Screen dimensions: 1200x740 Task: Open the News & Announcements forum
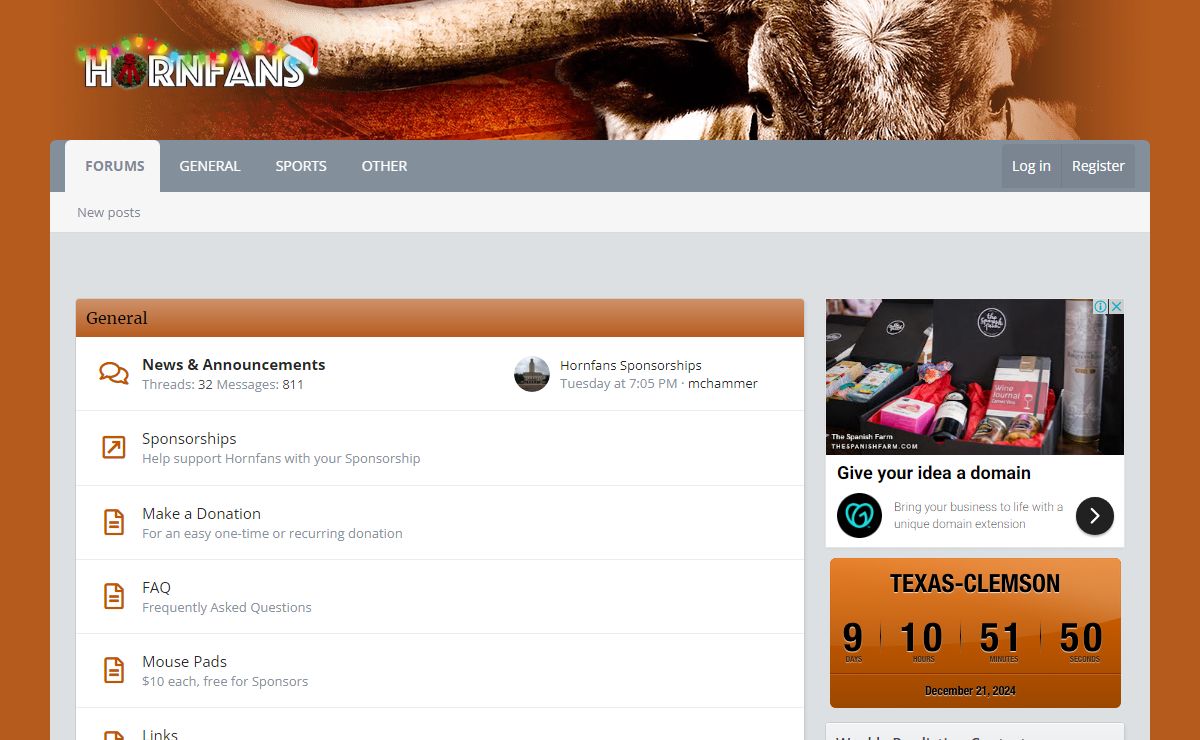(233, 365)
